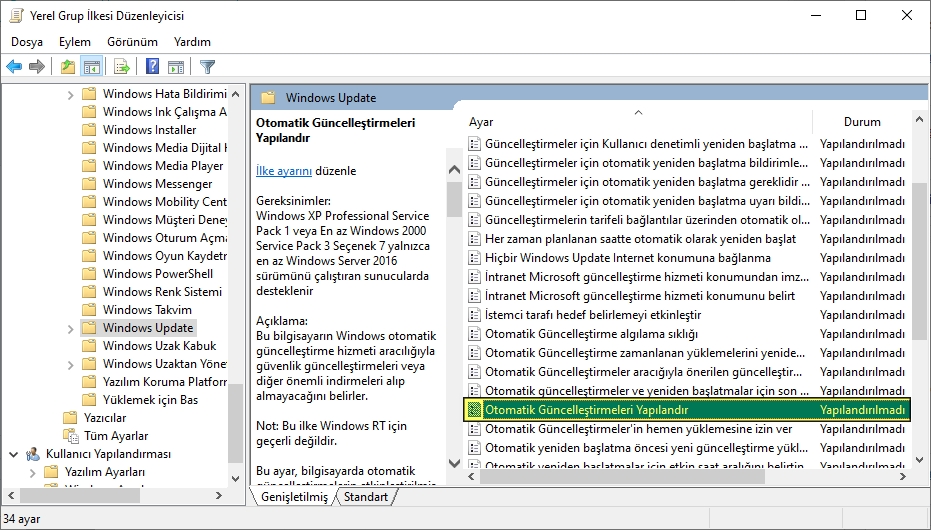Select Windows Oyun Kaydetme tree item
Screen dimensions: 931x530
(164, 256)
